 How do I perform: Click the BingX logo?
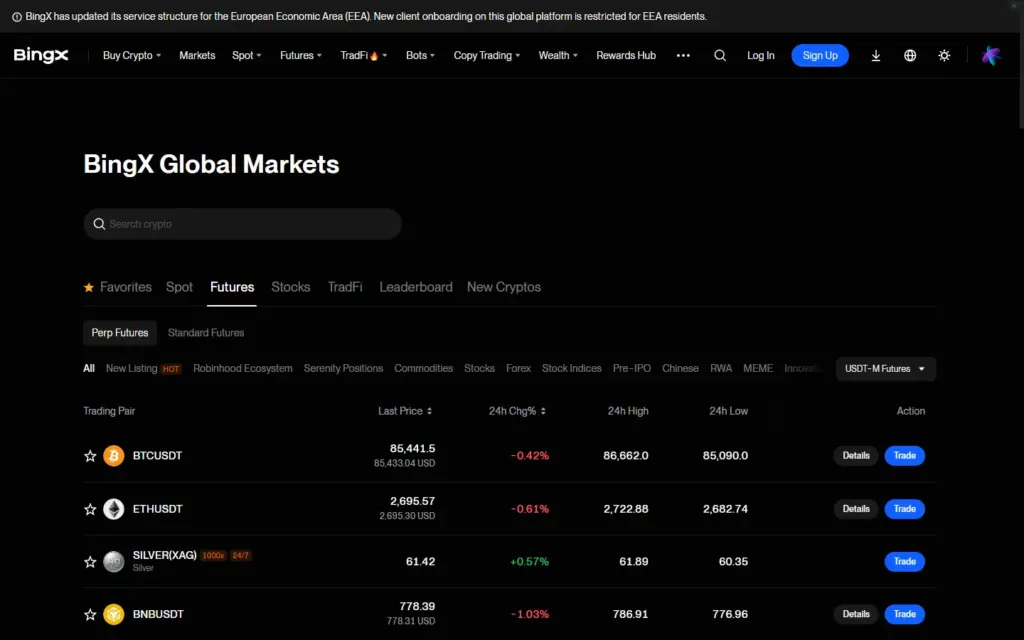(41, 56)
